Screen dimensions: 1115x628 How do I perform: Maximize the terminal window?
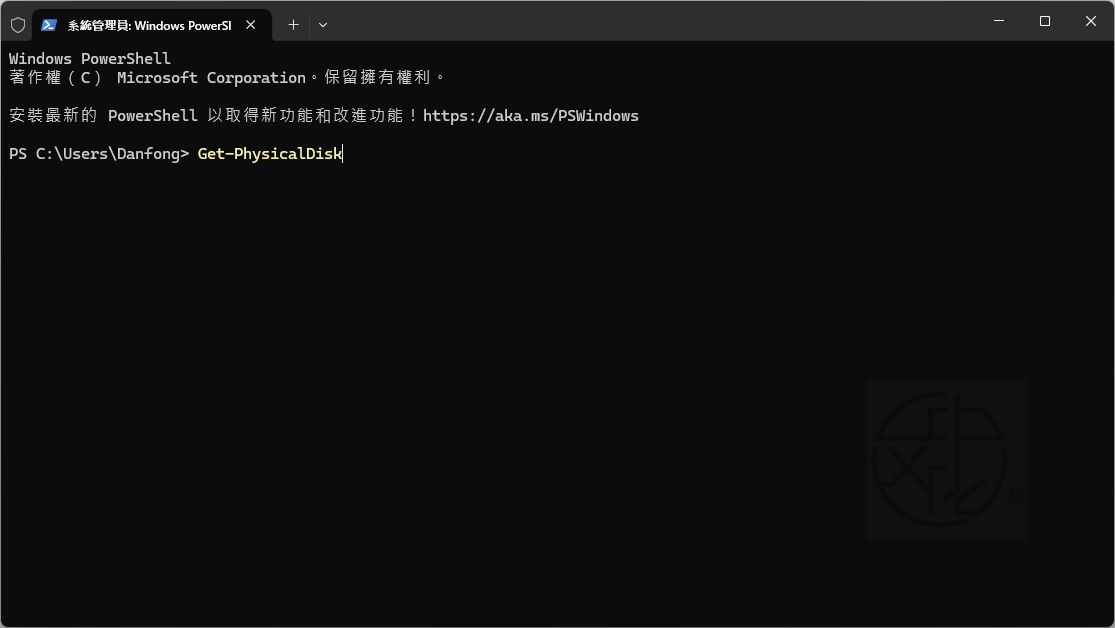1045,21
